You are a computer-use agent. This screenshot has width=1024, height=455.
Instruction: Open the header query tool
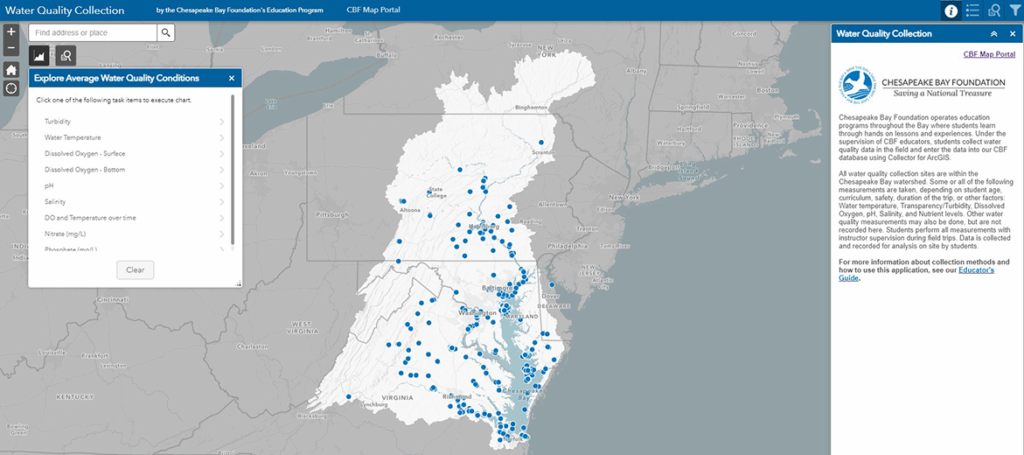point(994,10)
